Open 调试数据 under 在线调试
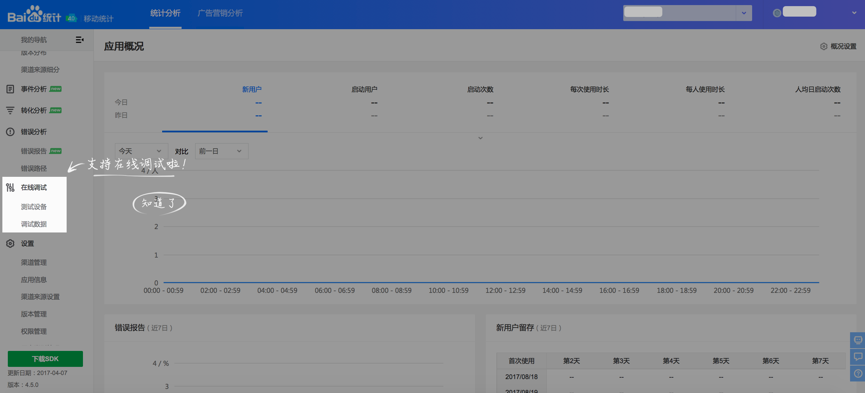The height and width of the screenshot is (393, 865). [x=34, y=224]
